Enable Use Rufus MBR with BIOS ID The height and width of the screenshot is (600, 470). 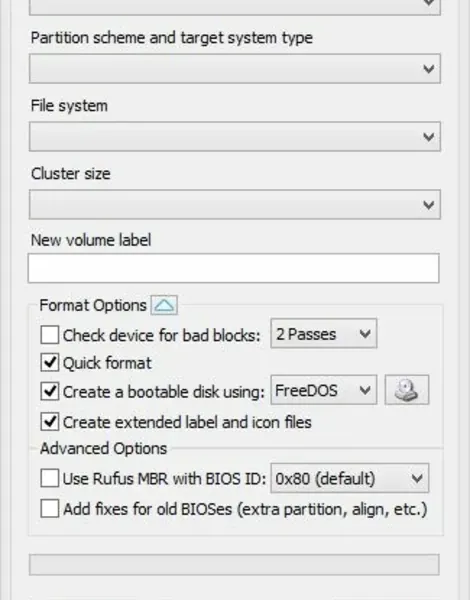pyautogui.click(x=50, y=478)
